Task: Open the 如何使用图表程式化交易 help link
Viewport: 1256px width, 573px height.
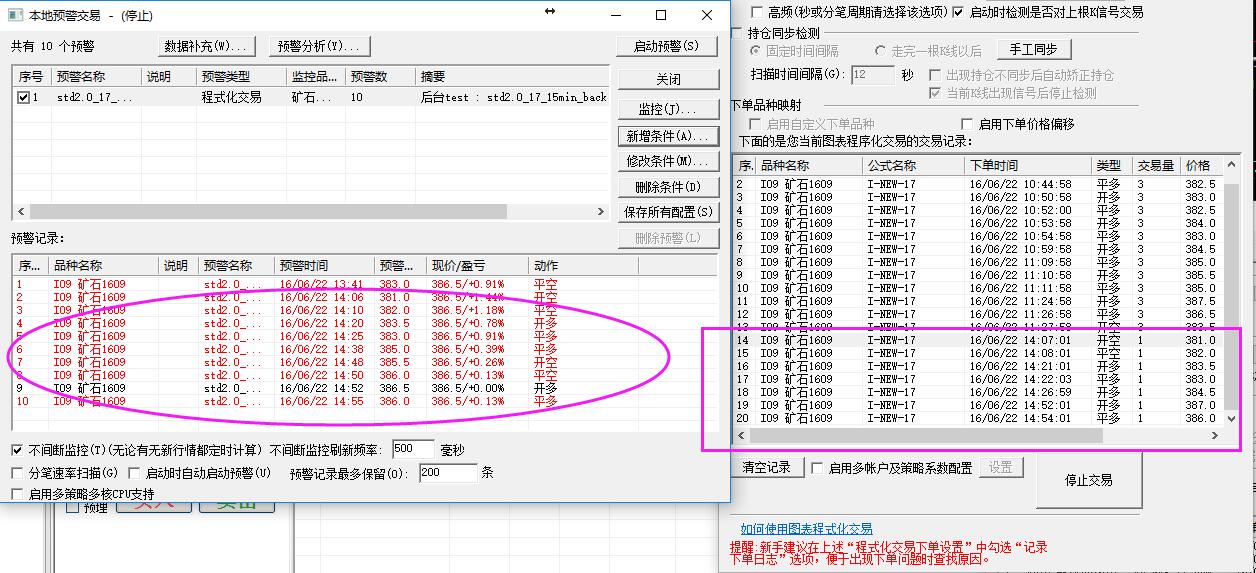Action: (x=806, y=528)
